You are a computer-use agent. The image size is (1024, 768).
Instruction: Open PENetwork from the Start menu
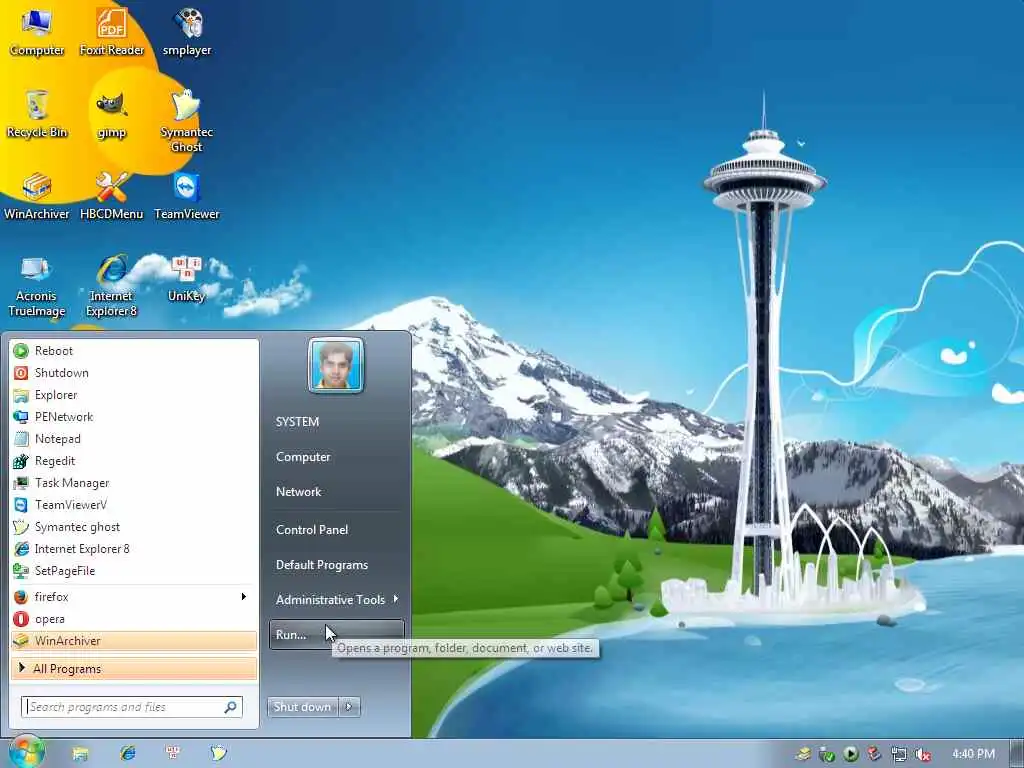click(x=134, y=417)
